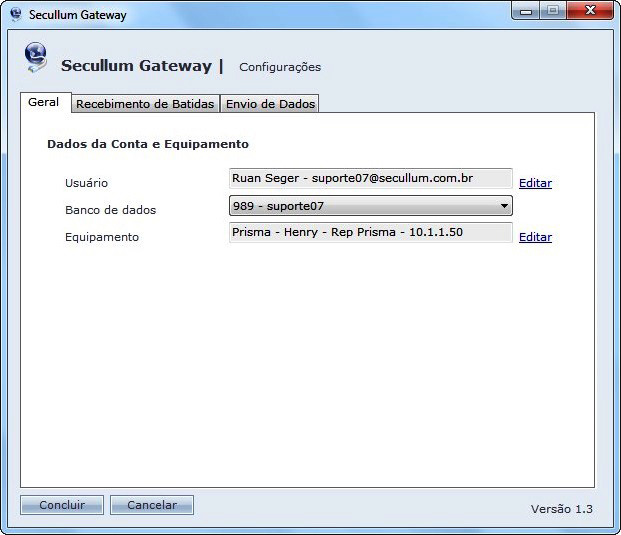Click Editar link next to Usuário field

coord(535,183)
